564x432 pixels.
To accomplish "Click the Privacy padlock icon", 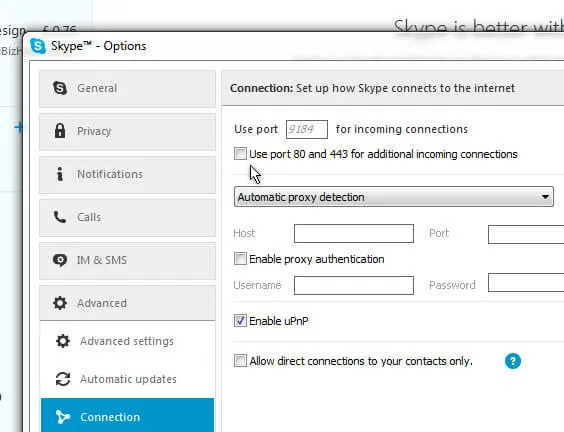I will (60, 131).
